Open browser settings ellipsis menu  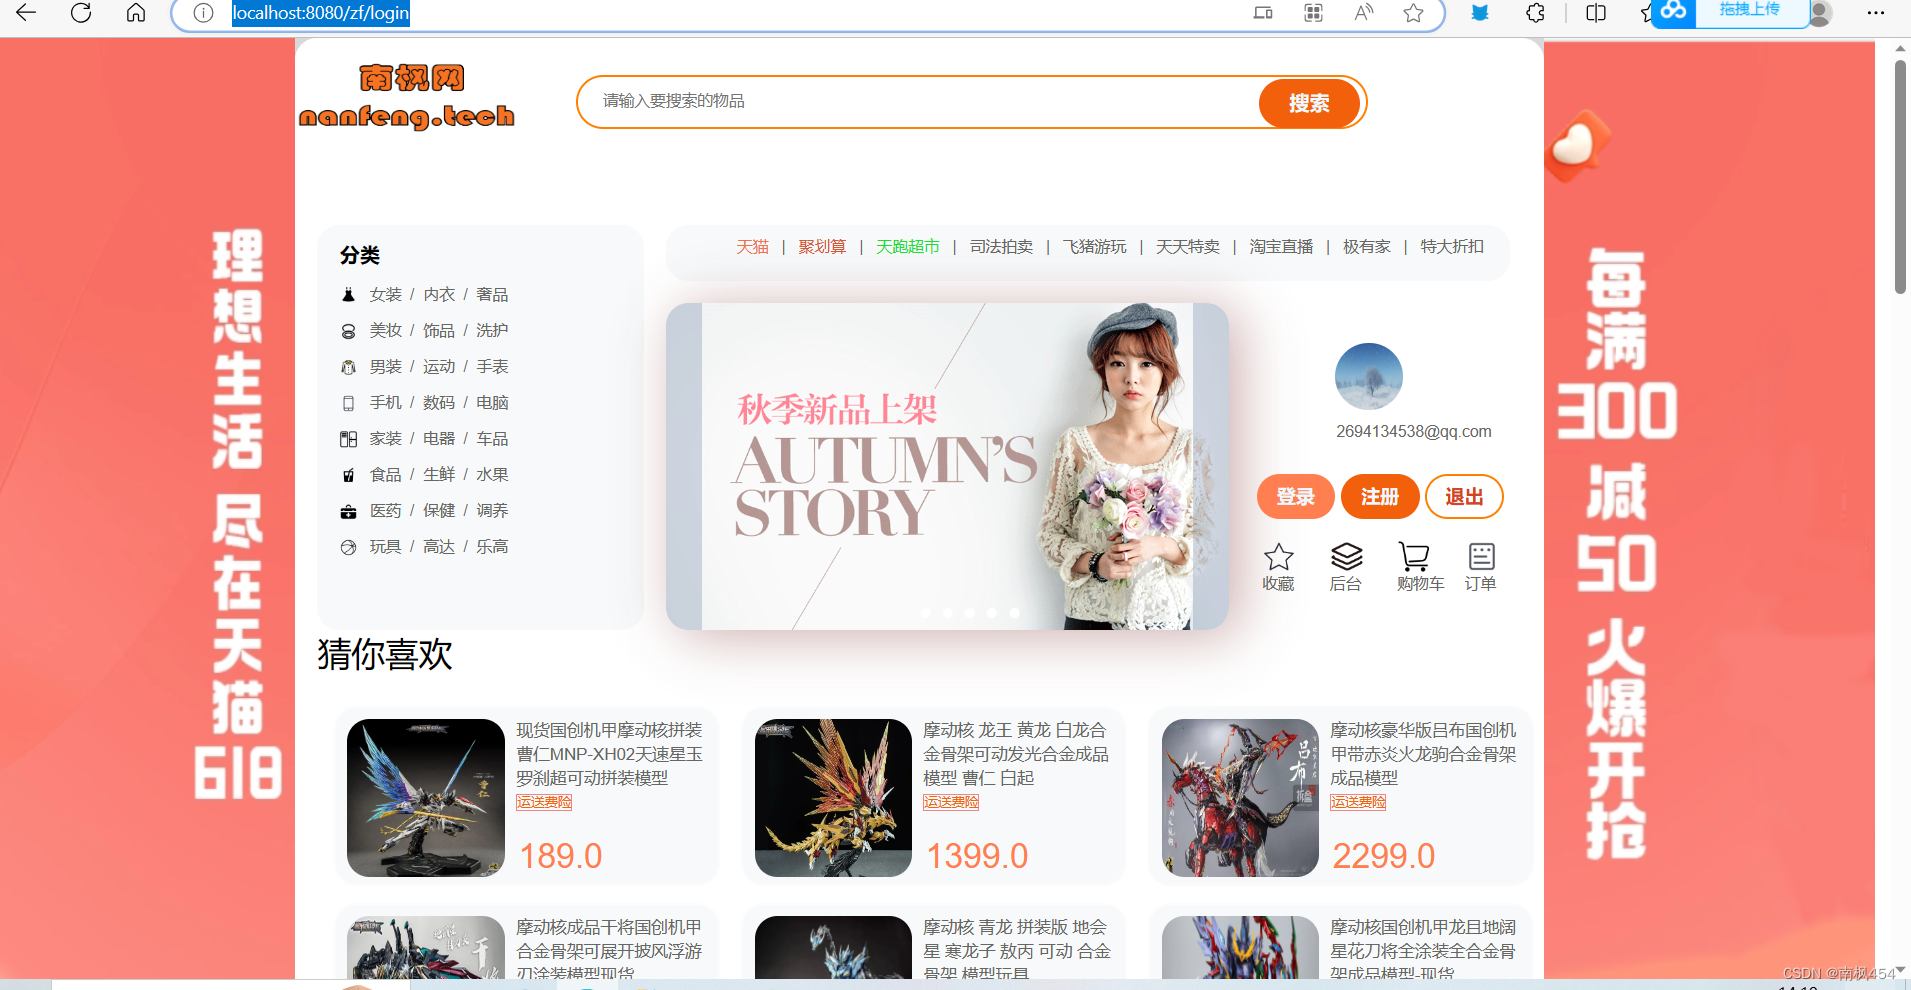click(1876, 13)
